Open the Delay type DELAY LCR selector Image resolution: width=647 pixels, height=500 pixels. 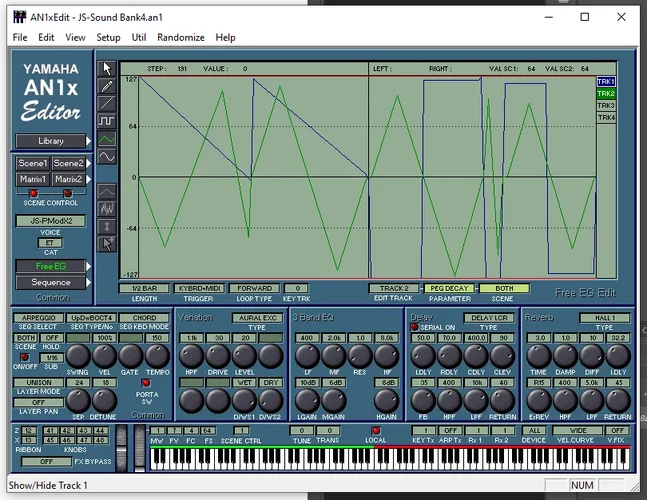click(x=490, y=317)
